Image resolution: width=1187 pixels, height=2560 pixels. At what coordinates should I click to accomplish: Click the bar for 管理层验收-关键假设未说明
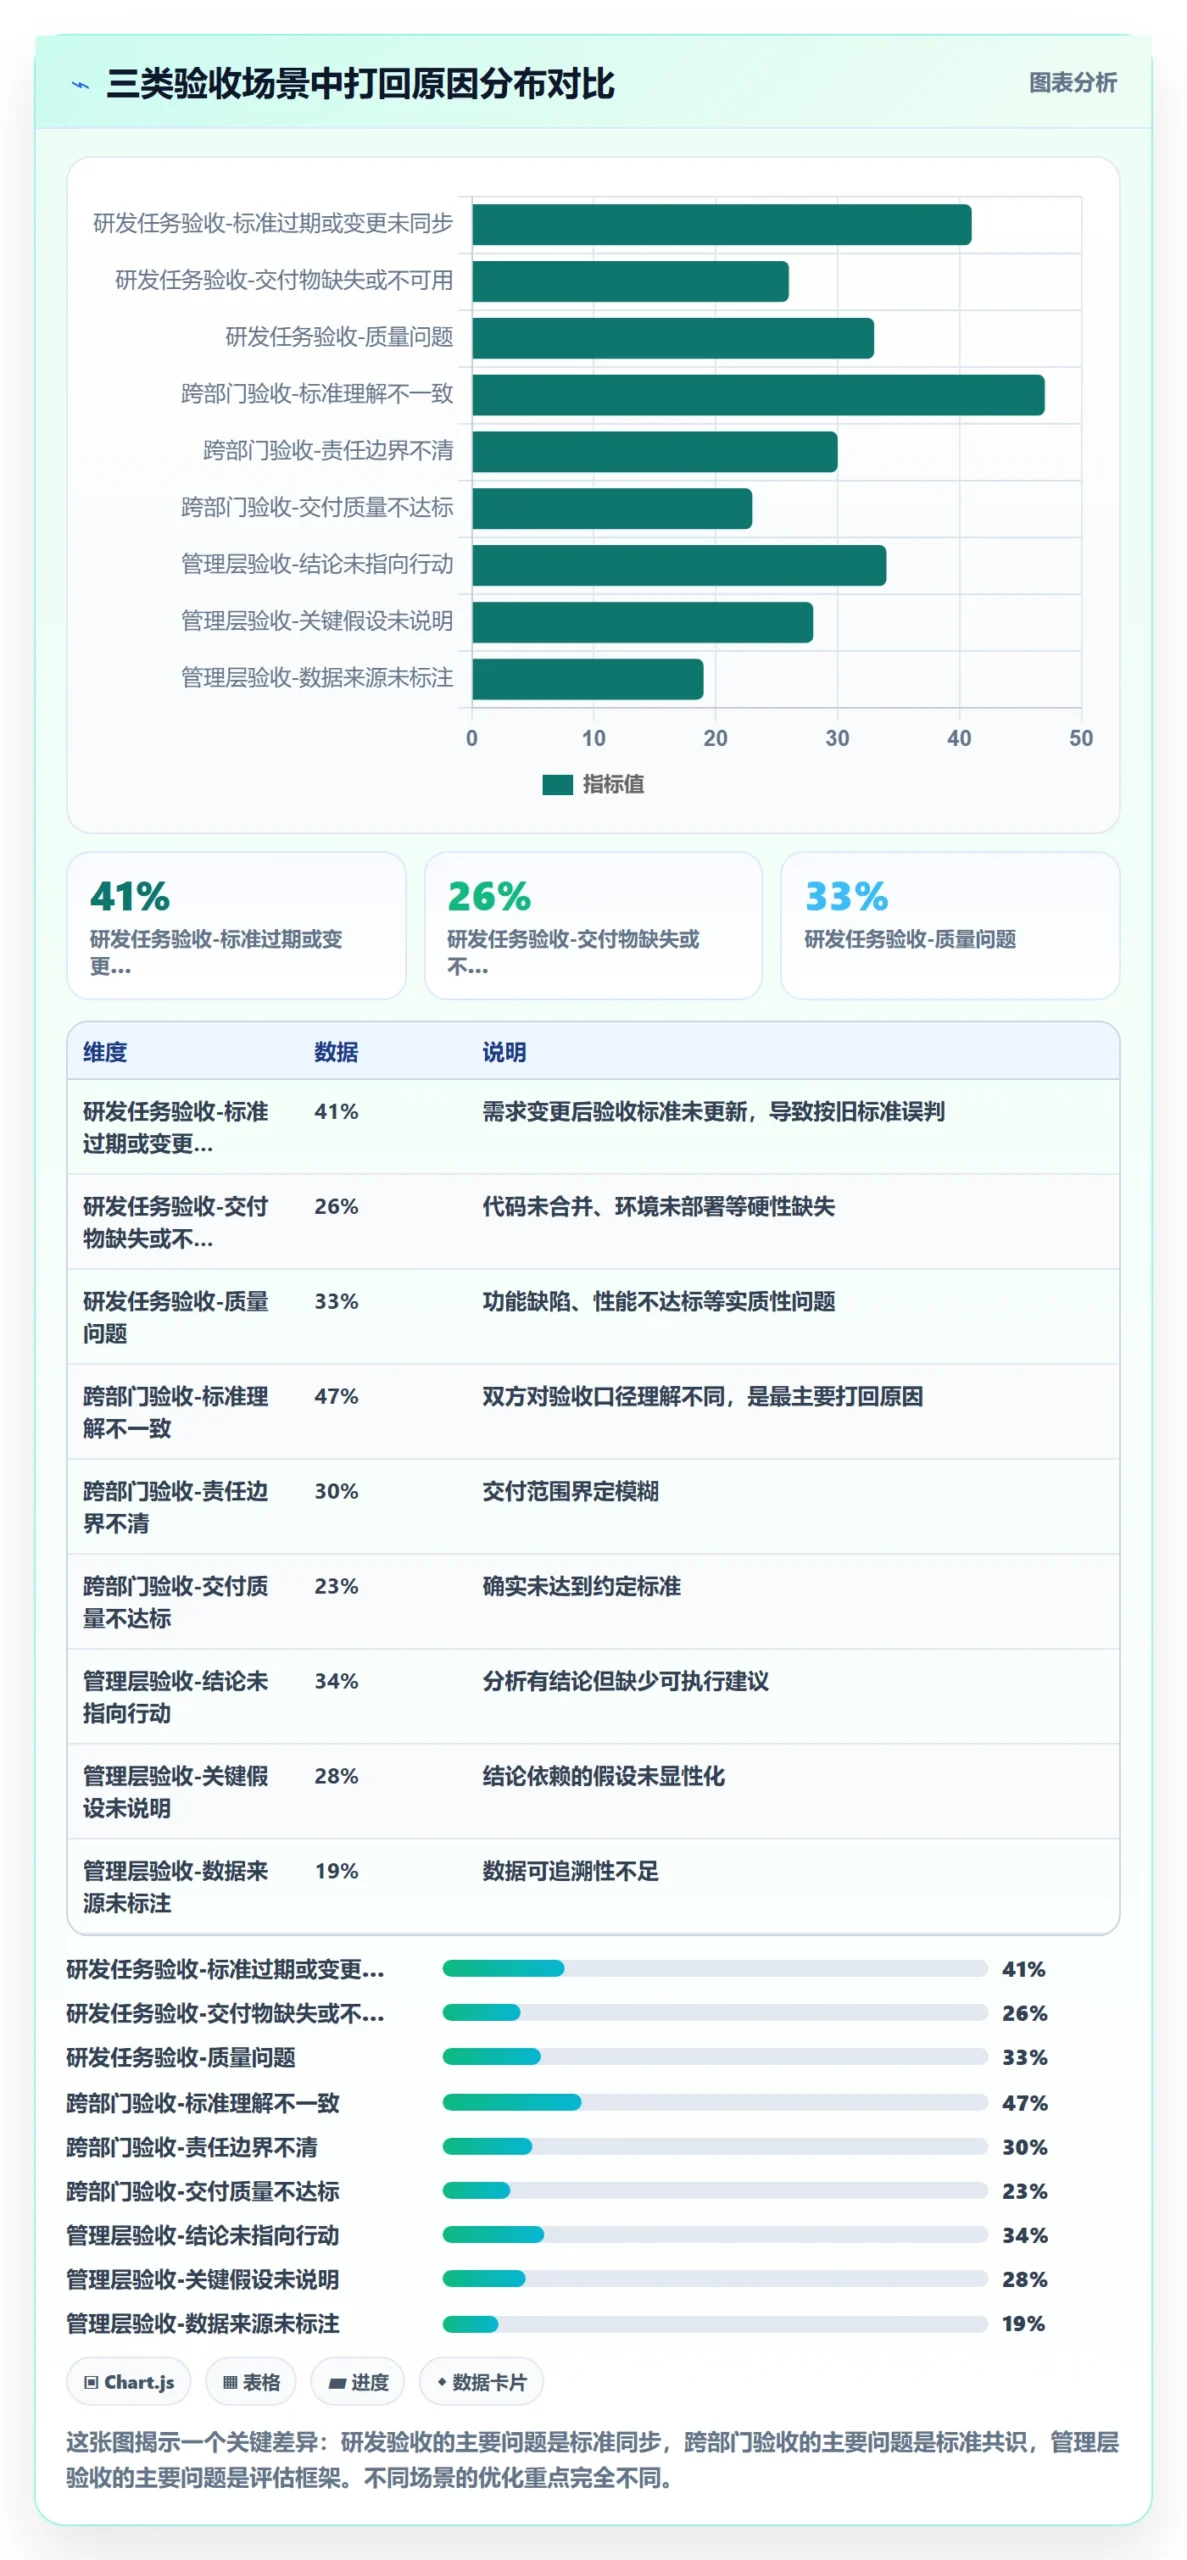coord(642,623)
